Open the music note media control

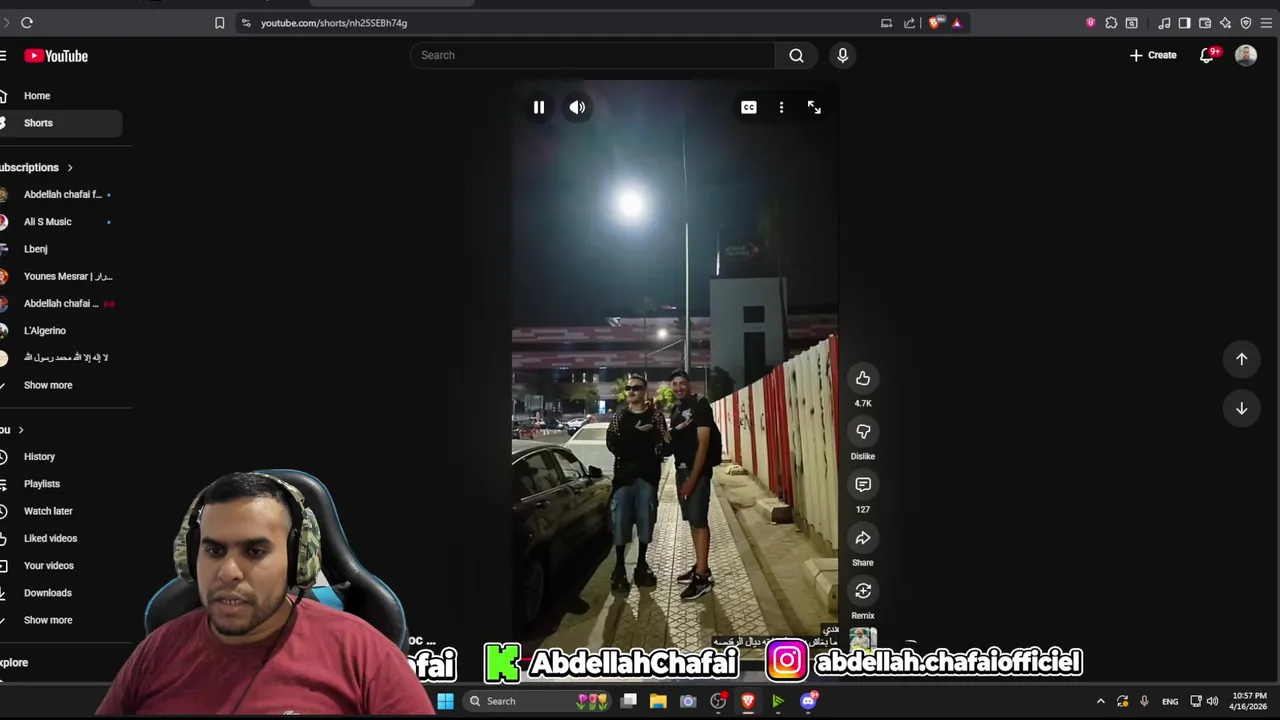click(1164, 23)
